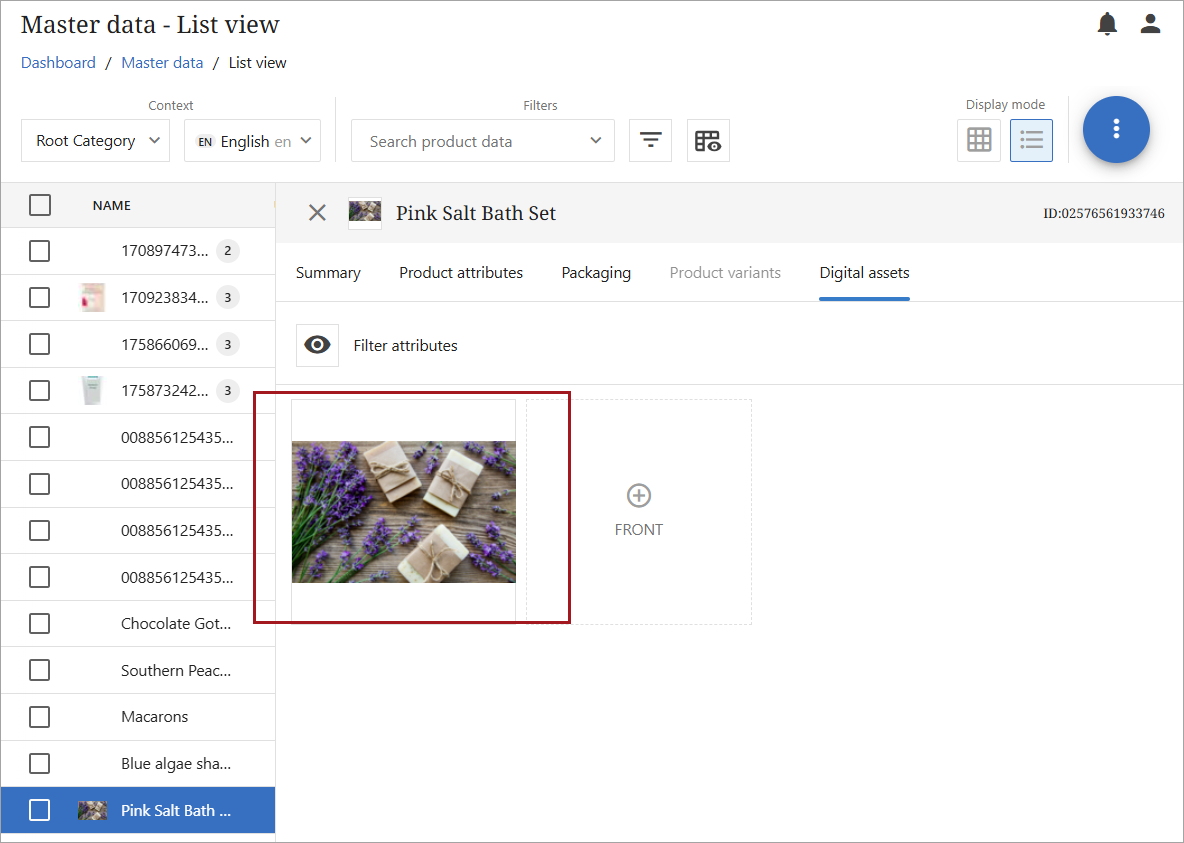Open the notifications bell icon
Screen dimensions: 1184x843
1107,24
